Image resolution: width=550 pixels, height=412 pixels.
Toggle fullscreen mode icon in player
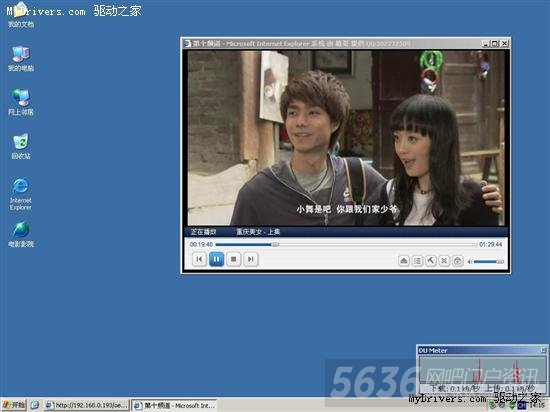pyautogui.click(x=444, y=261)
